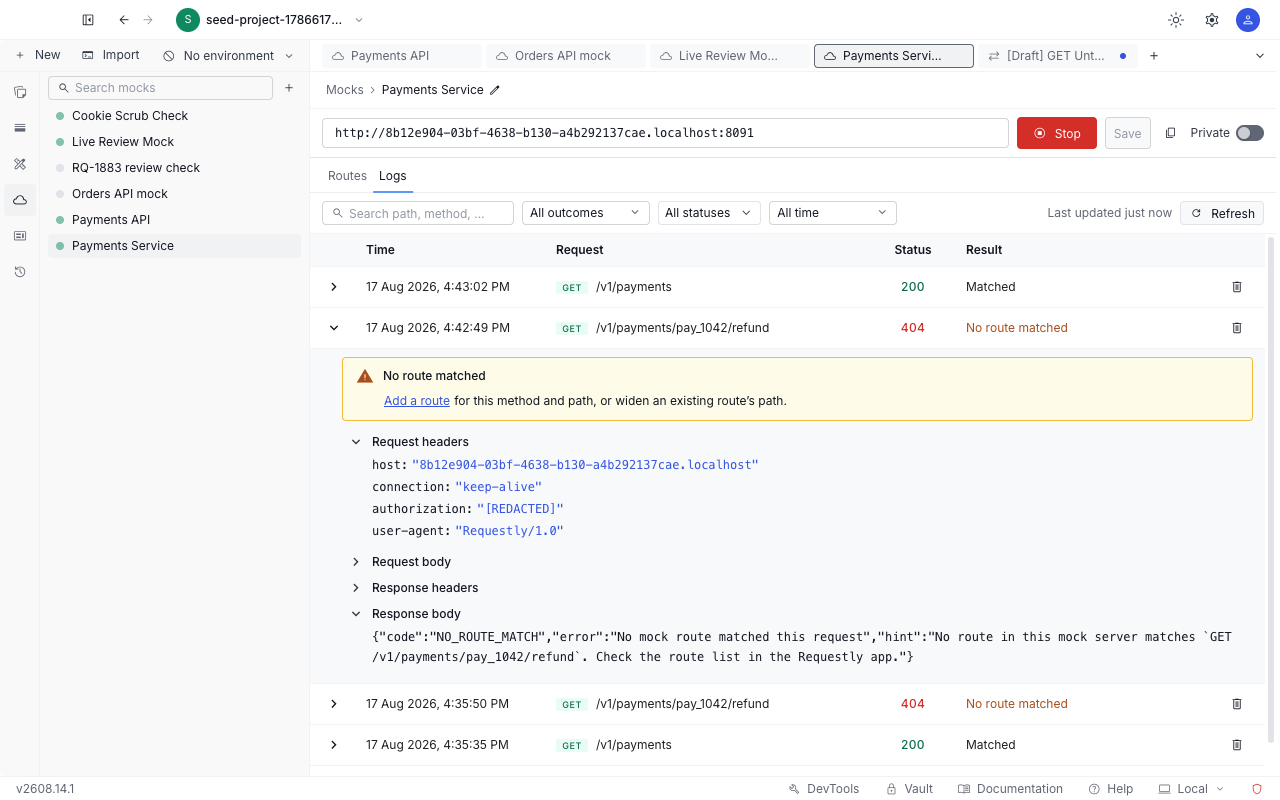Screen dimensions: 1280x800
Task: Rename Payments Service via the pencil icon
Action: [x=494, y=90]
